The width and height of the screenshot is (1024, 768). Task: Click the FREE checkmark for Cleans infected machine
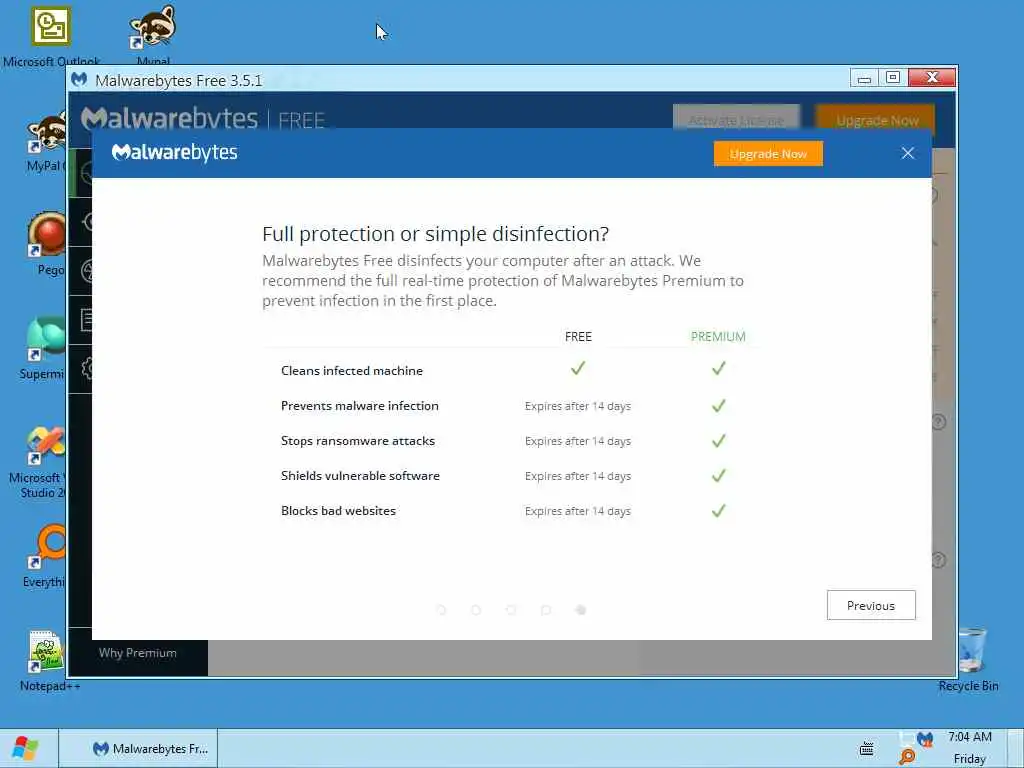(x=578, y=368)
